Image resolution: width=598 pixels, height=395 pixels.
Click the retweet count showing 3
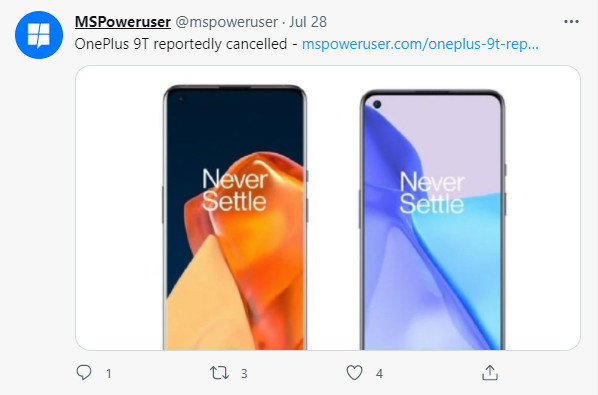tap(244, 373)
